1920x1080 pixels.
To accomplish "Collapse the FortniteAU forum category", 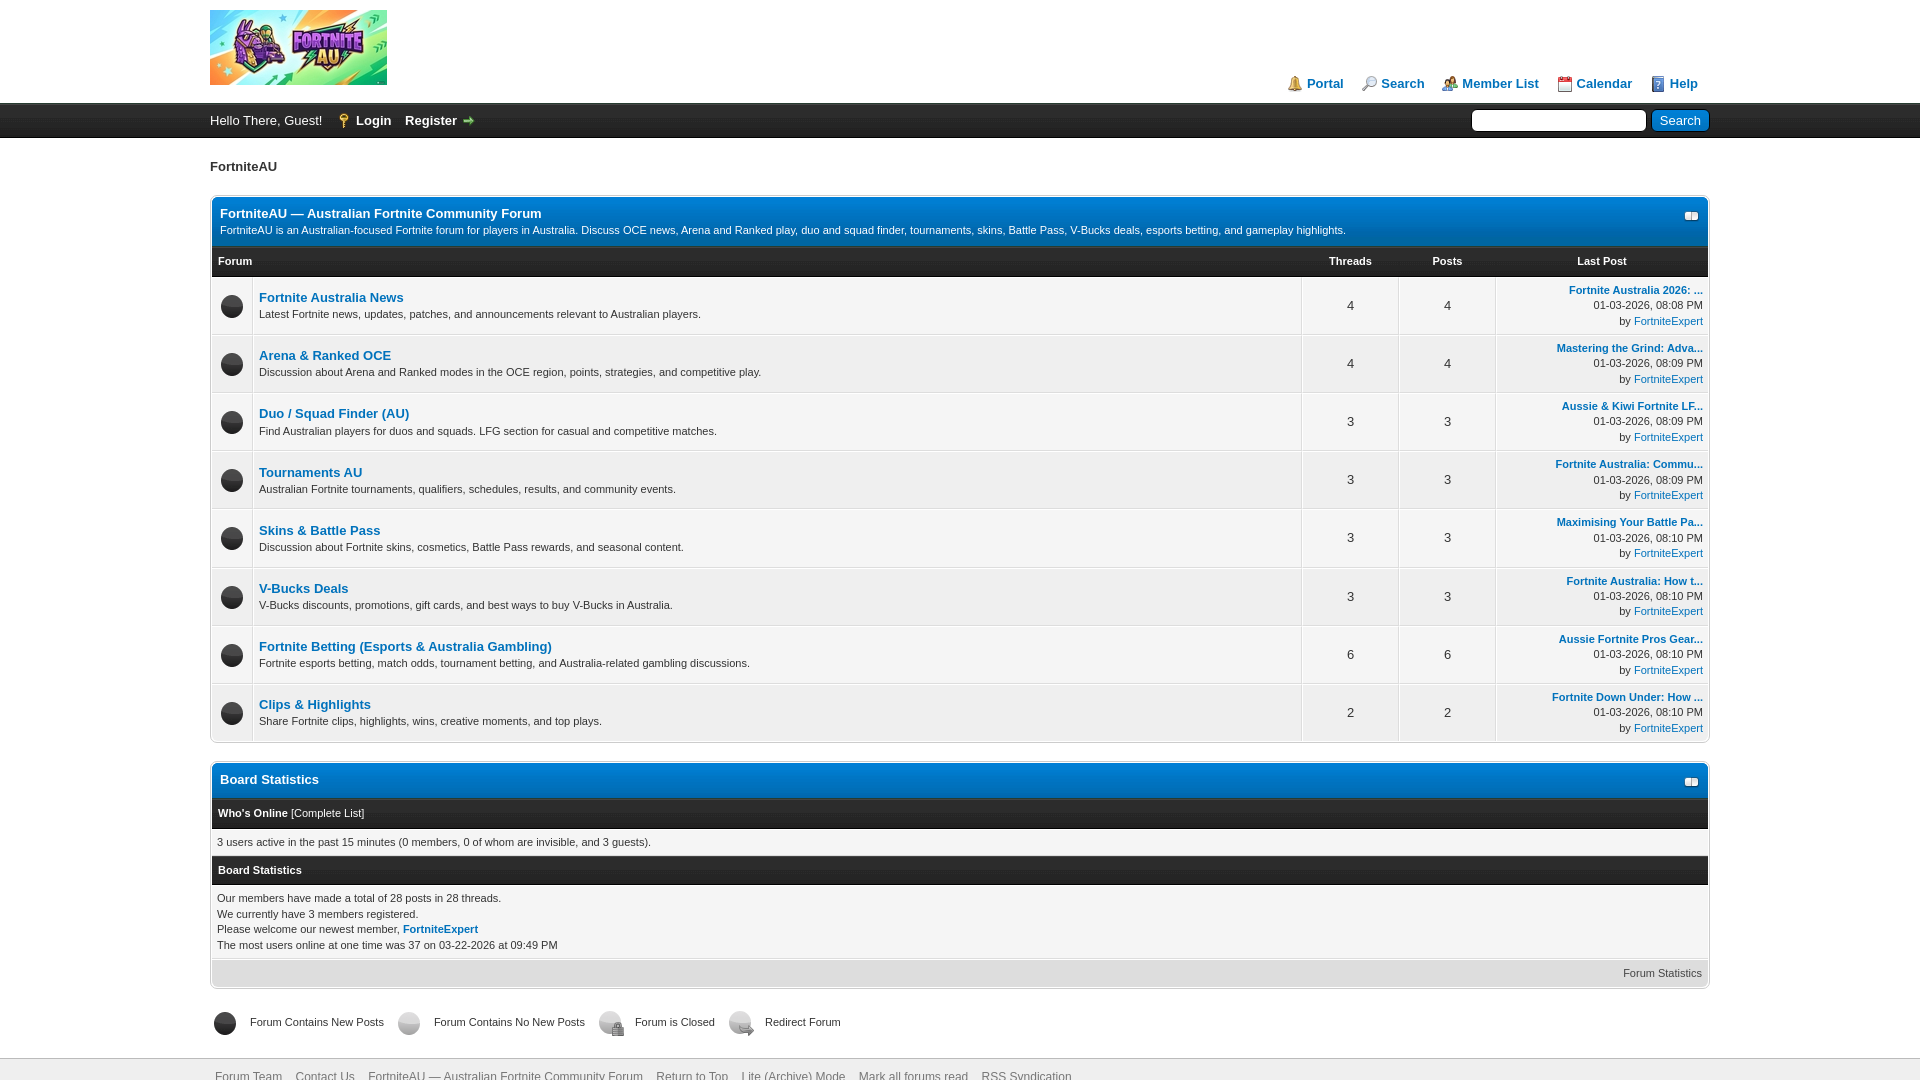I will 1691,216.
